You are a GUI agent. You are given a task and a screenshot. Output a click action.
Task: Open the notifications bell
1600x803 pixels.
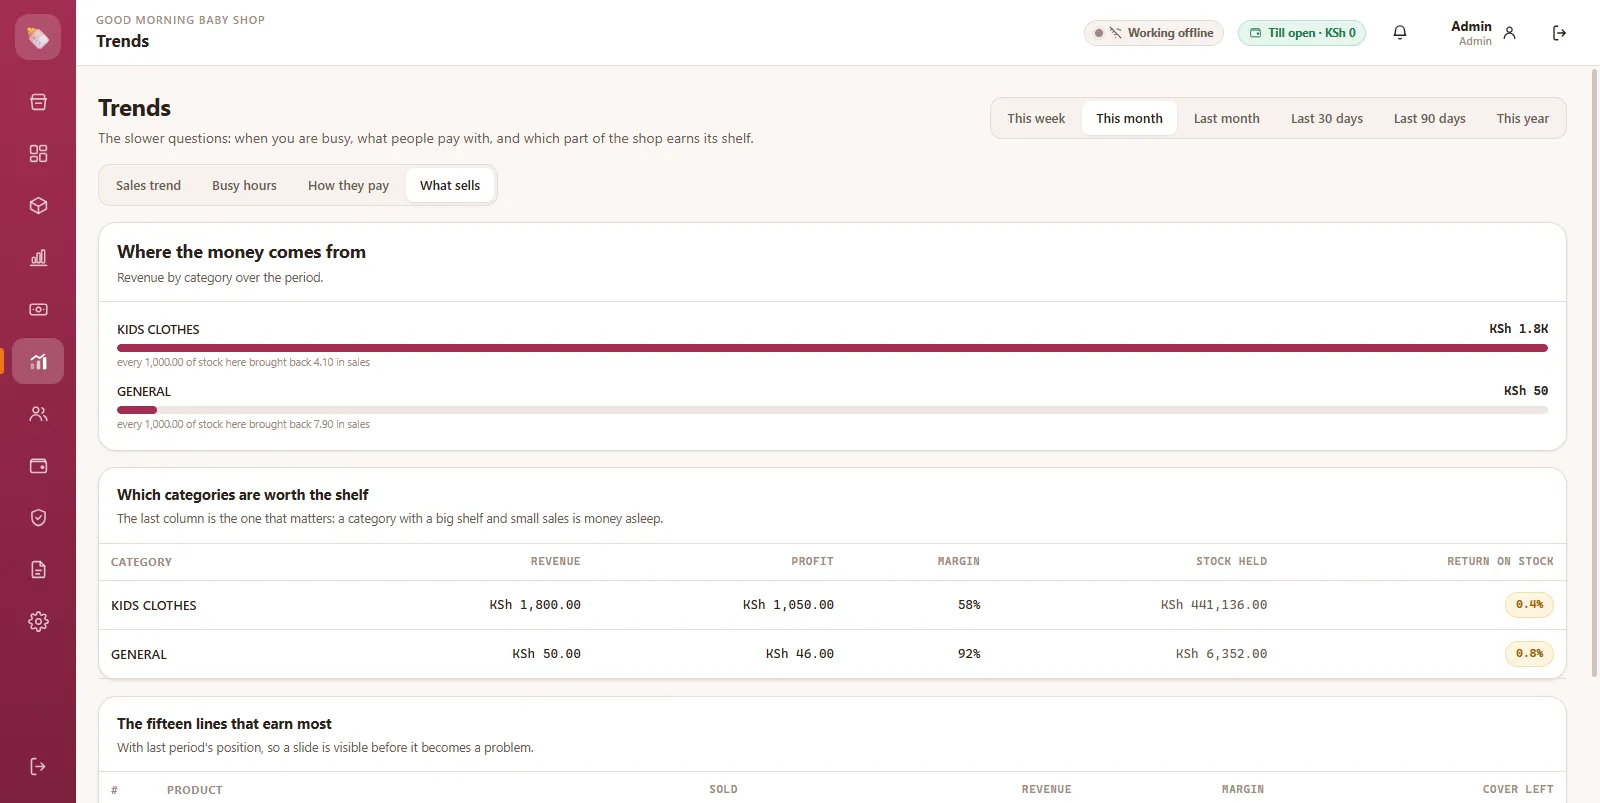click(1400, 33)
